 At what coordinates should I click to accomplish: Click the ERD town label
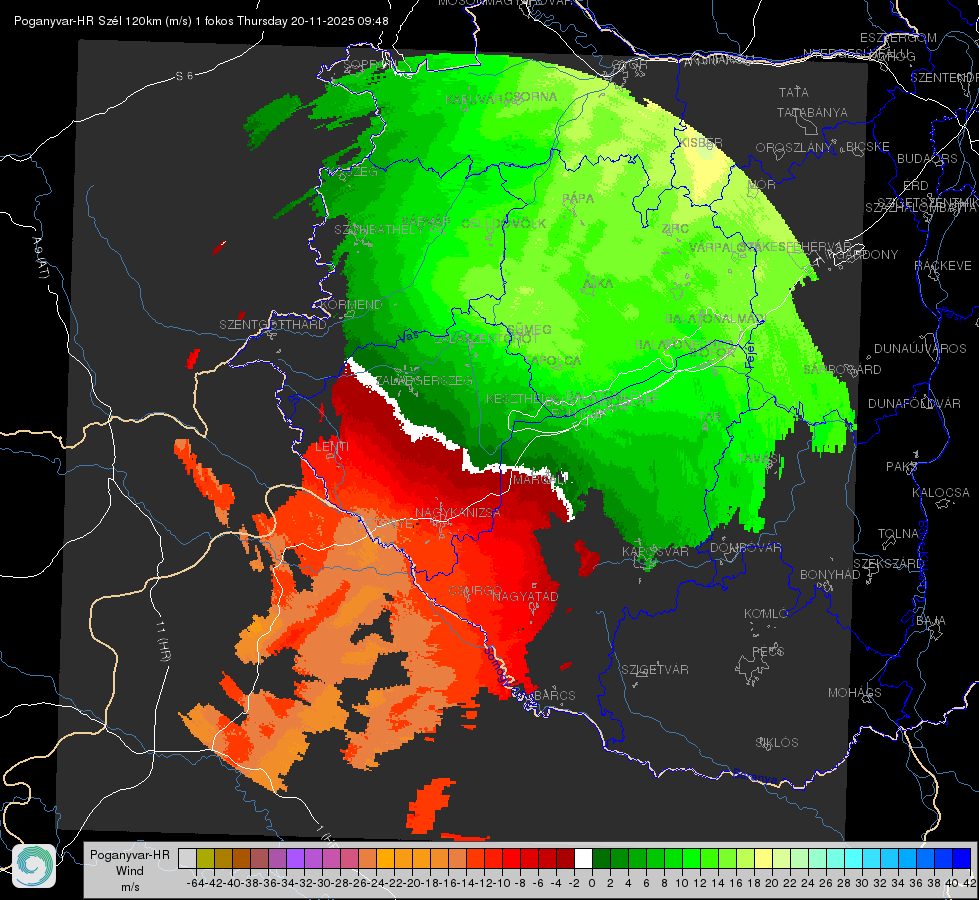pos(916,186)
